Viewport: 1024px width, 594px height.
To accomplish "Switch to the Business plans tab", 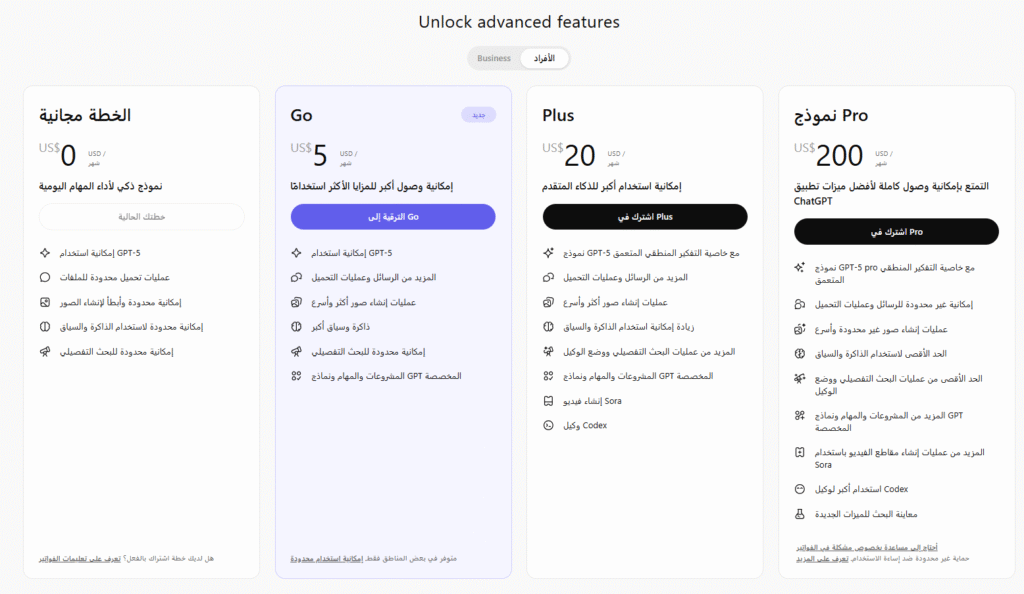I will [x=494, y=58].
